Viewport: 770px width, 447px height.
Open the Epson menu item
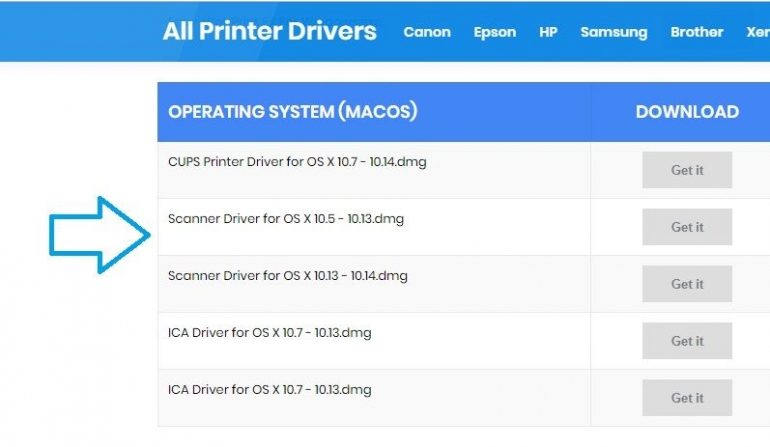pos(495,32)
